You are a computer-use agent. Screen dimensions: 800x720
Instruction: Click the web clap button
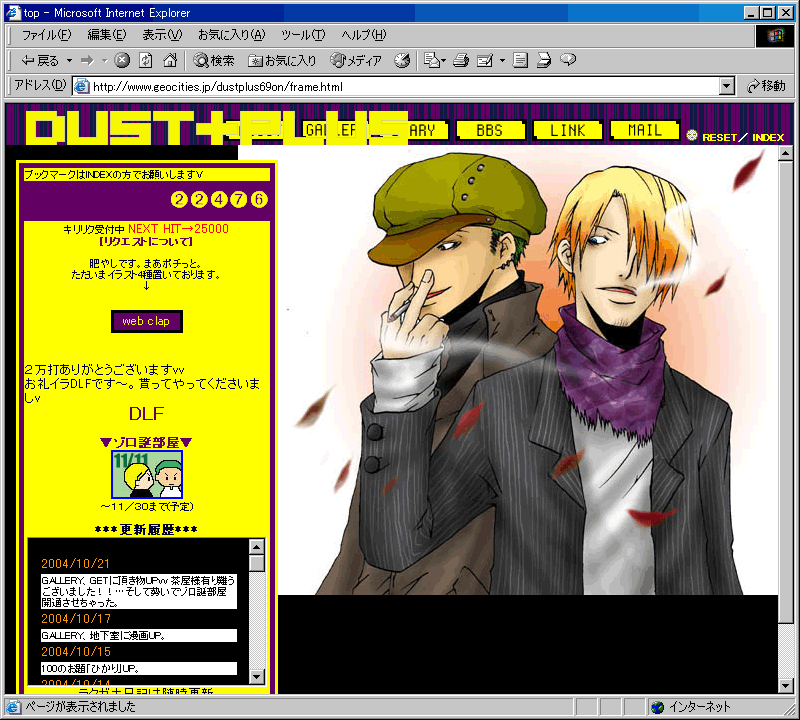tap(146, 321)
